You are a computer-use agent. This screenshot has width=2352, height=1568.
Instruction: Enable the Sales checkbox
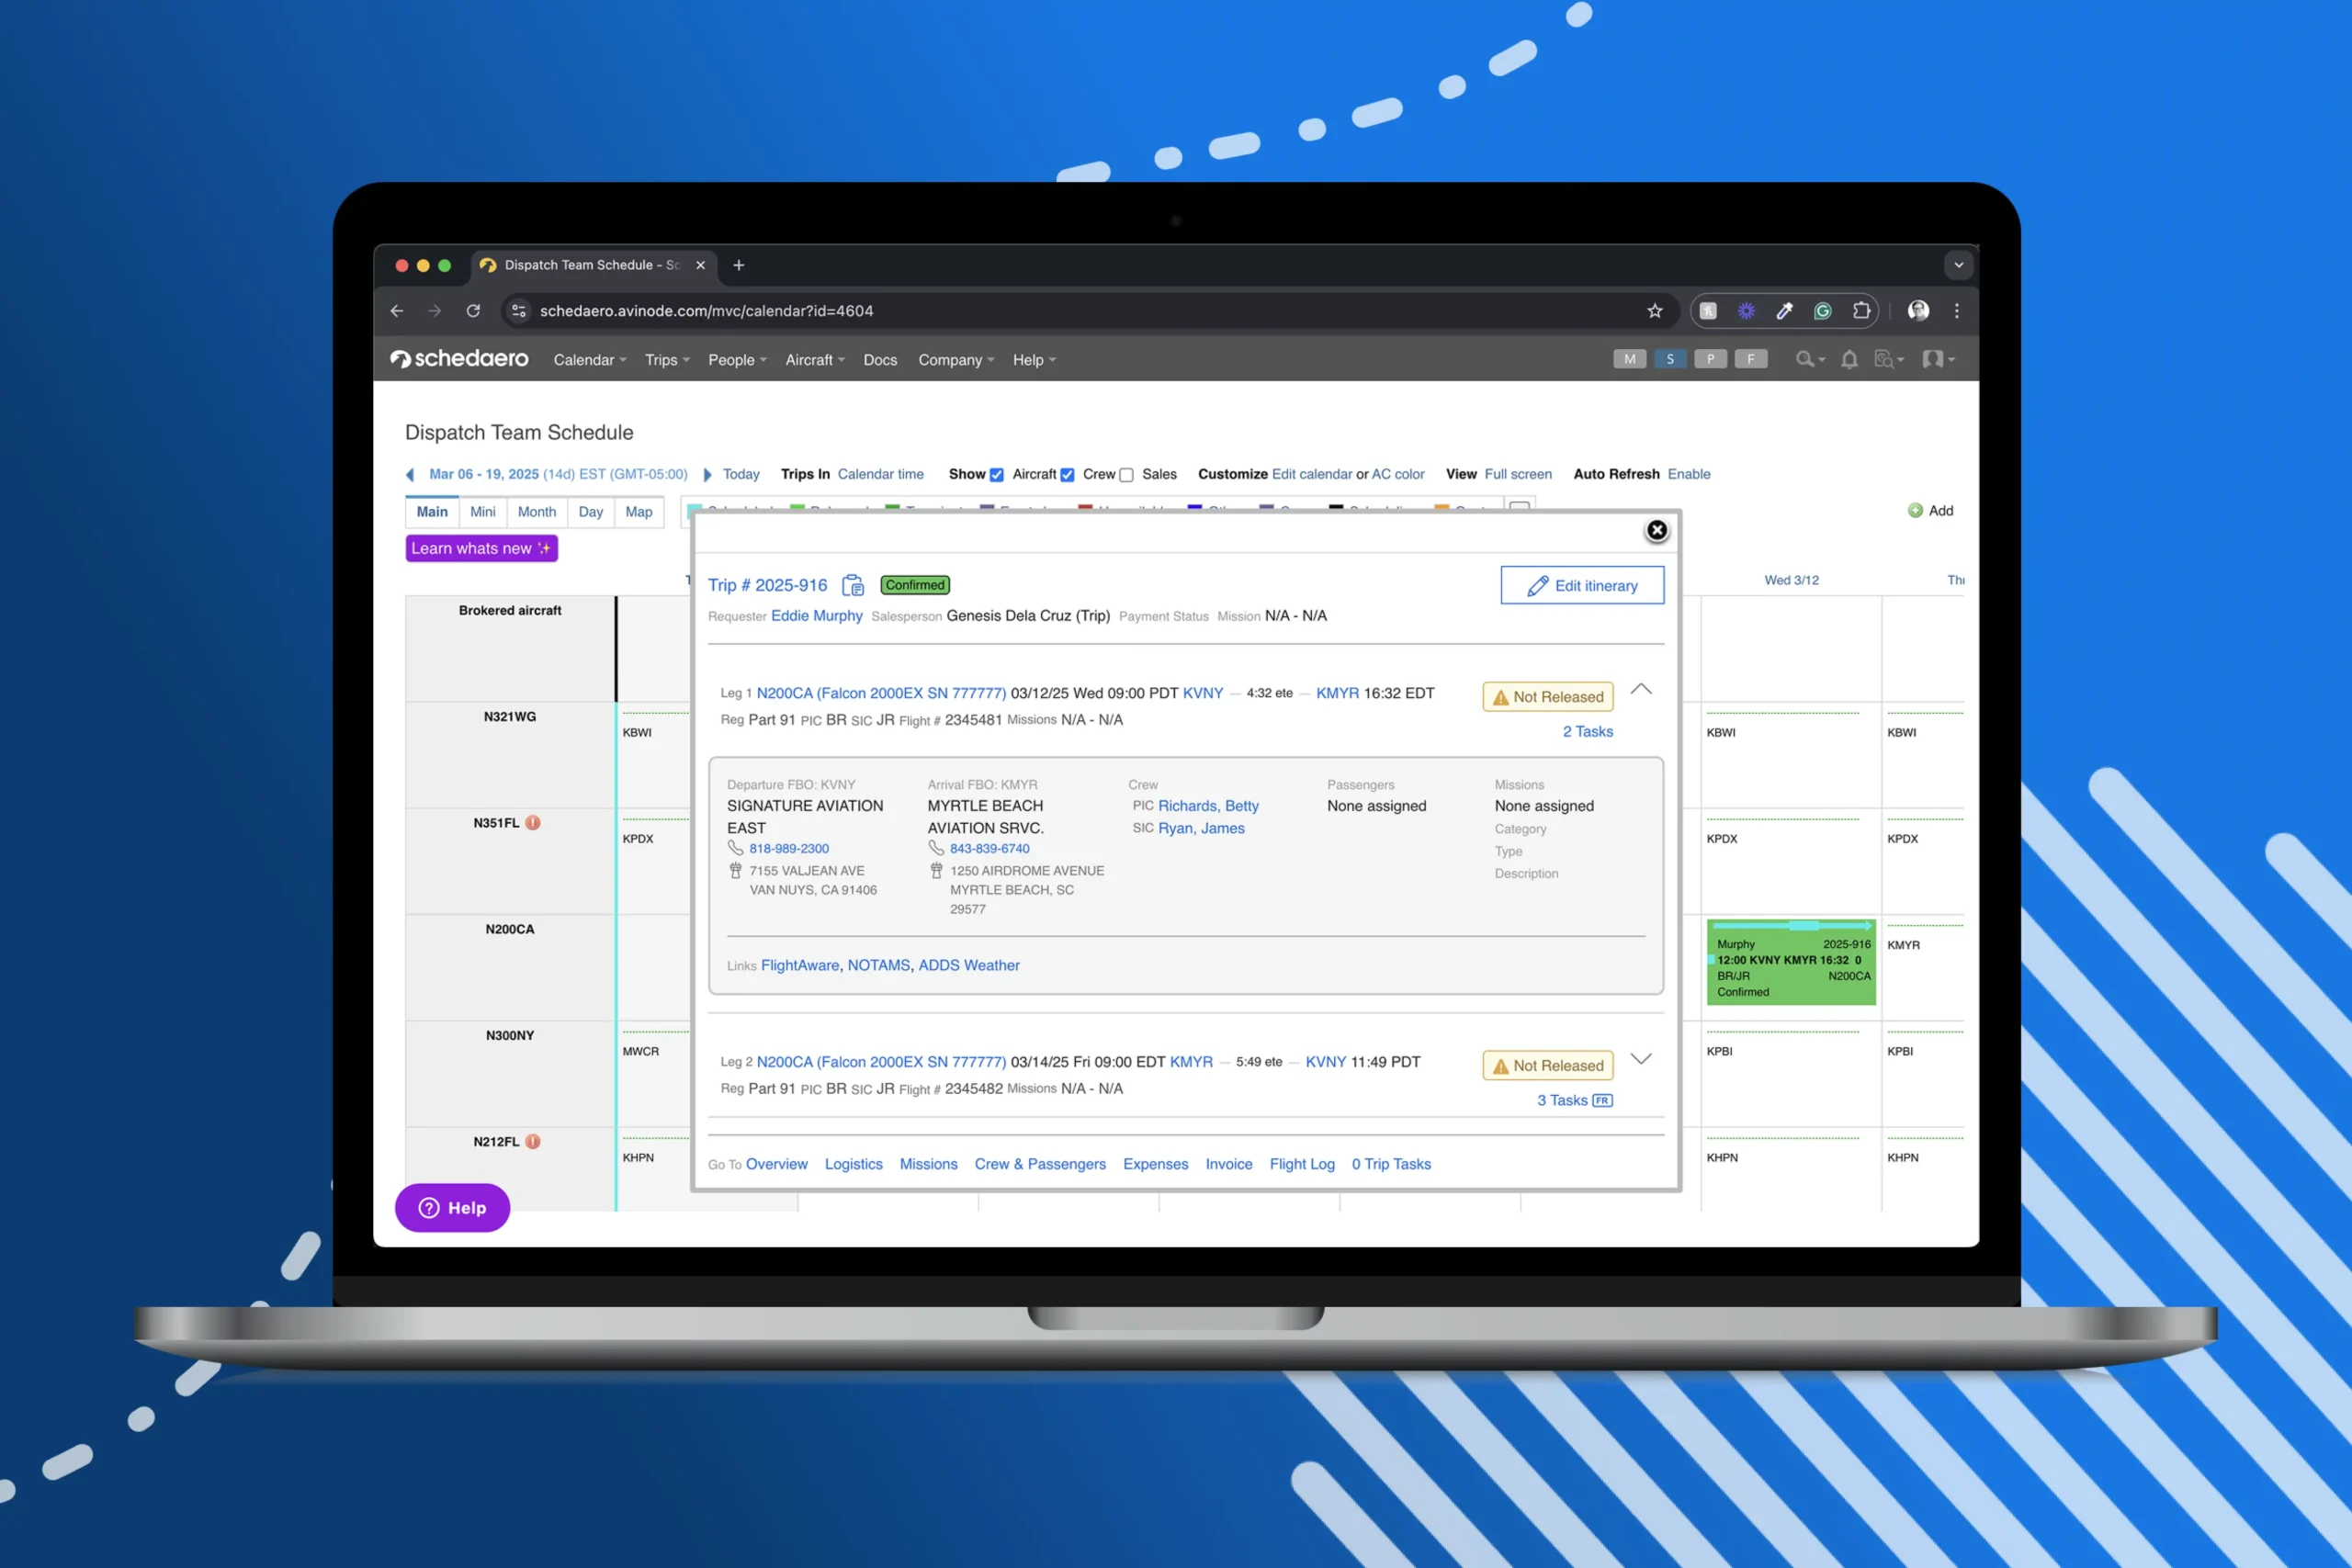coord(1126,475)
